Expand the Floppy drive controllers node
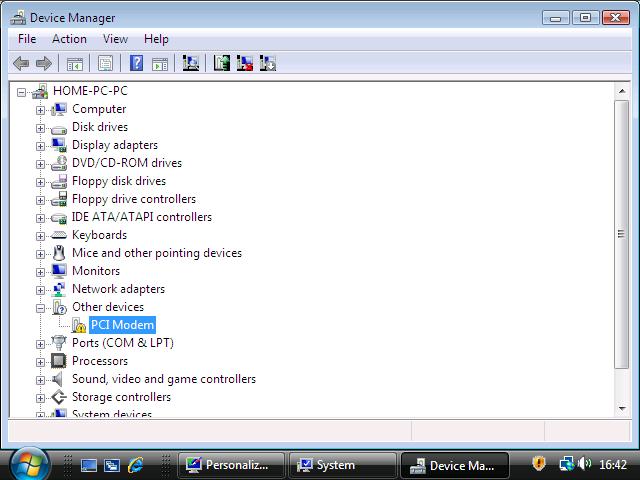 [40, 200]
